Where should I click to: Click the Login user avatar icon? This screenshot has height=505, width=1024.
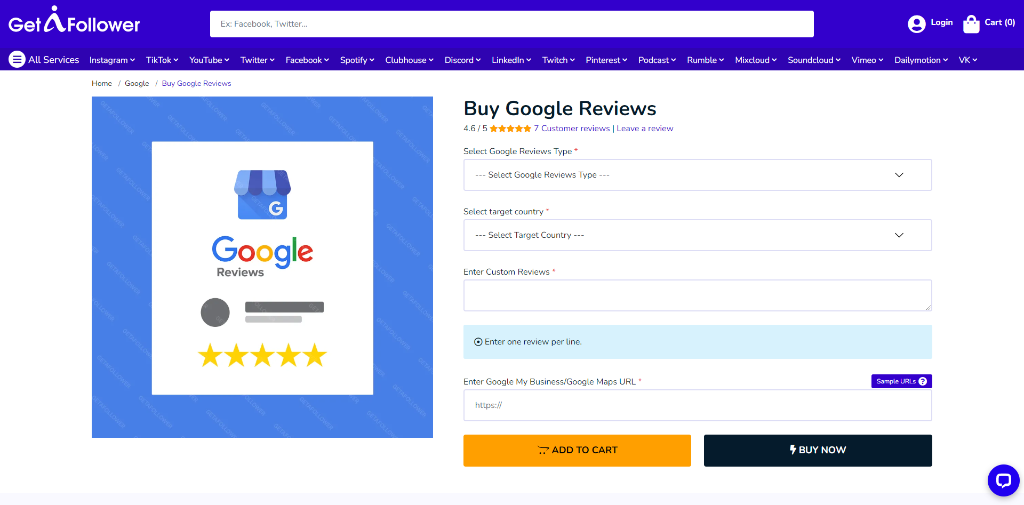coord(917,24)
